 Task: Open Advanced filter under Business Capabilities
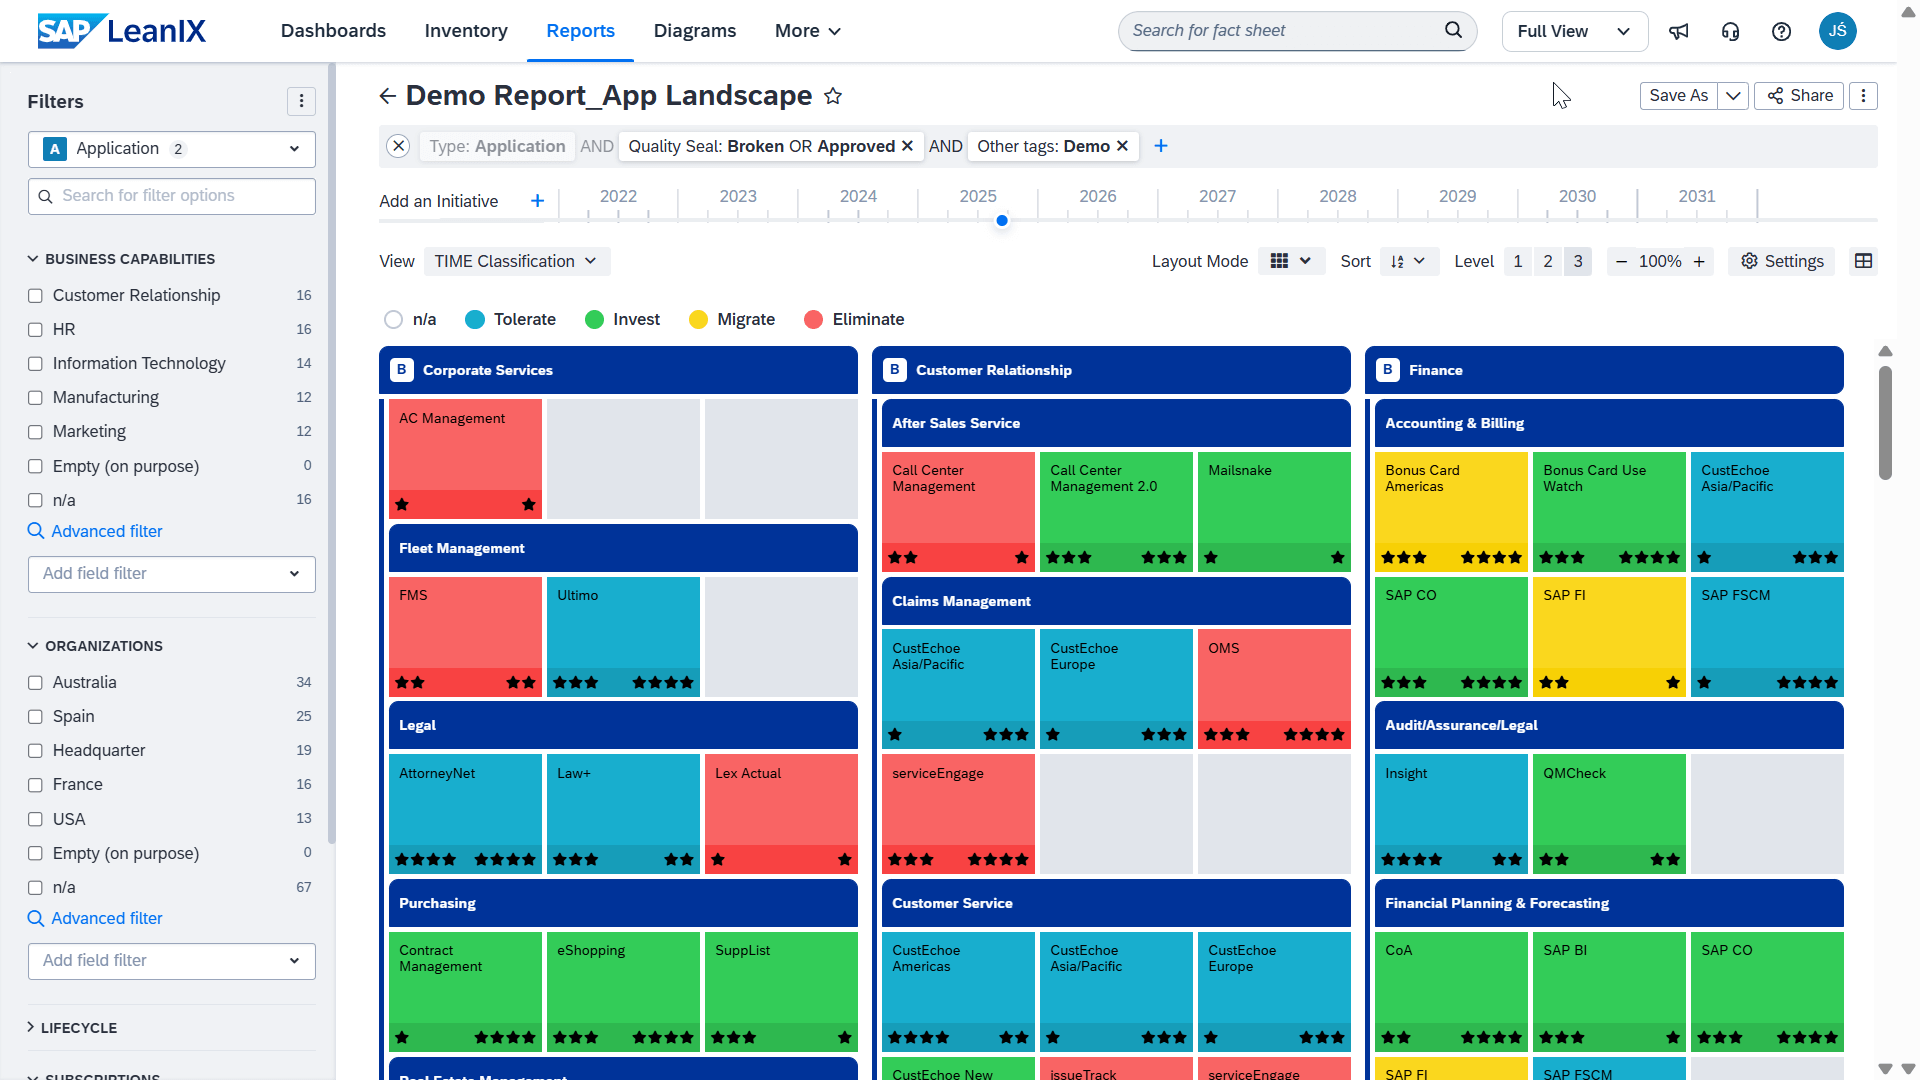pyautogui.click(x=106, y=531)
